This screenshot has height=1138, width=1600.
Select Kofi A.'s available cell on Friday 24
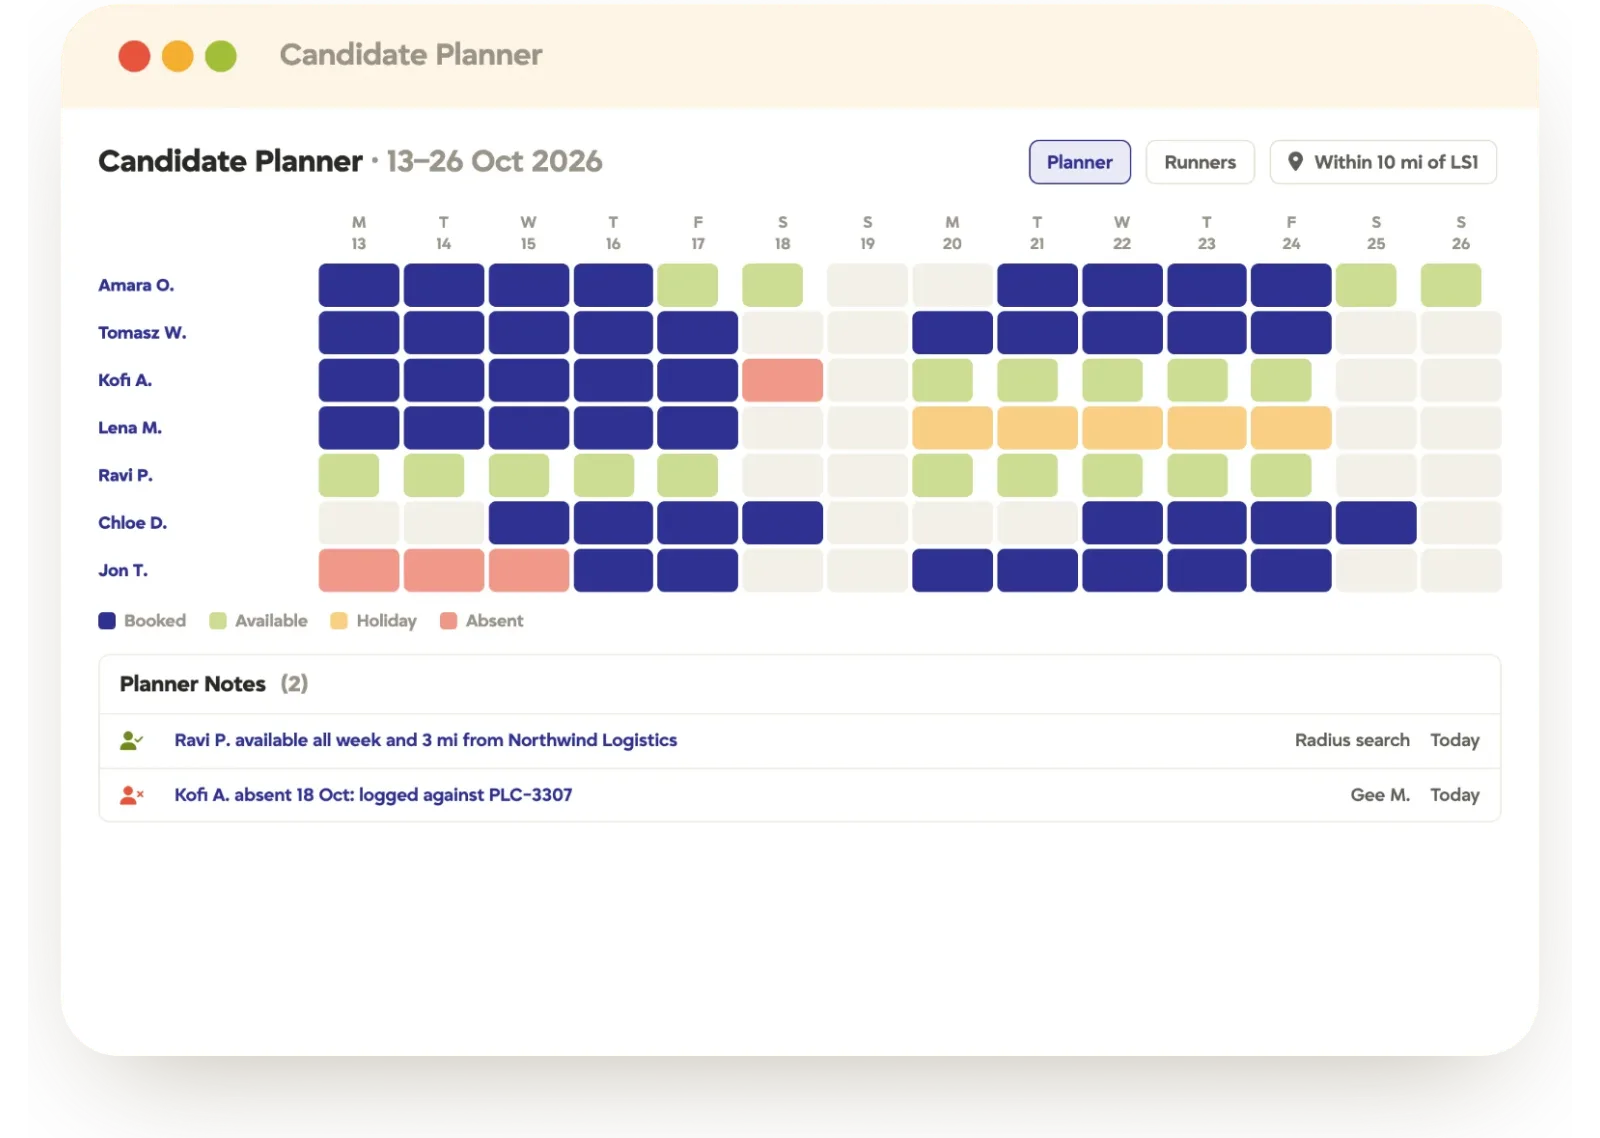click(1281, 380)
